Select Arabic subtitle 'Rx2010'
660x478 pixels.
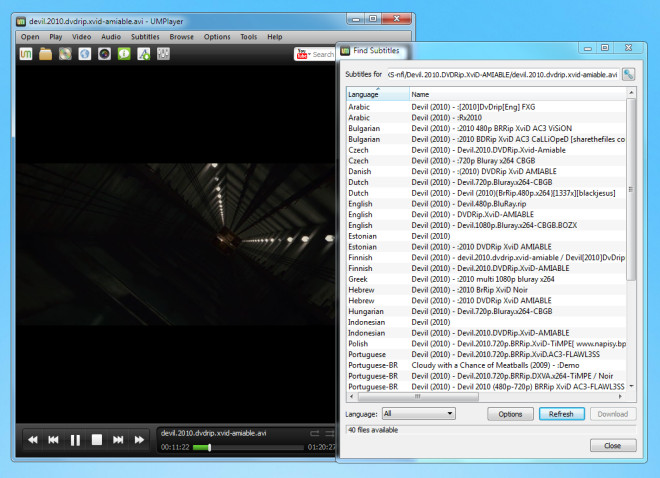pyautogui.click(x=486, y=118)
